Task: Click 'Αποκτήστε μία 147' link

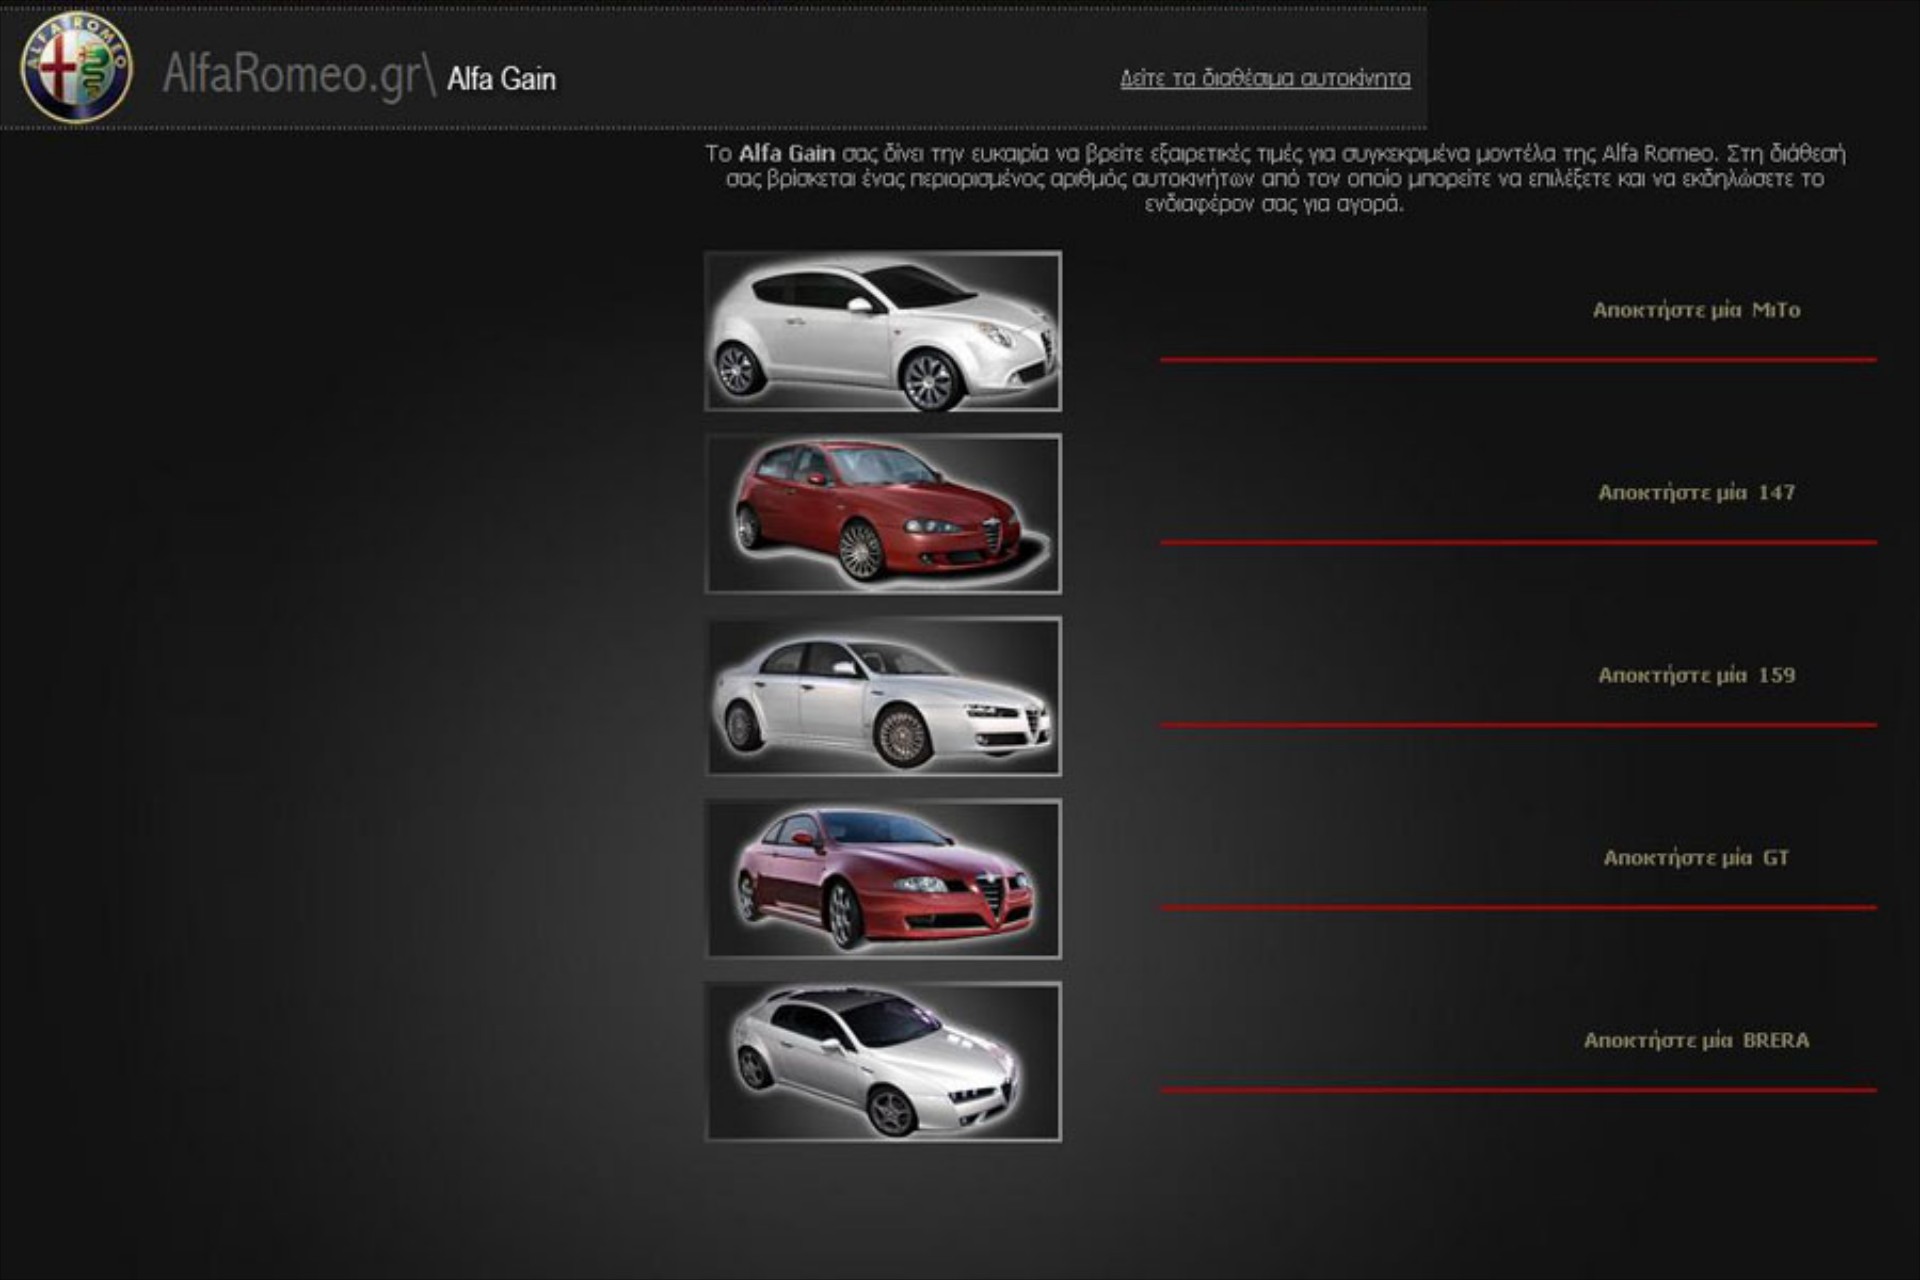Action: pos(1696,492)
